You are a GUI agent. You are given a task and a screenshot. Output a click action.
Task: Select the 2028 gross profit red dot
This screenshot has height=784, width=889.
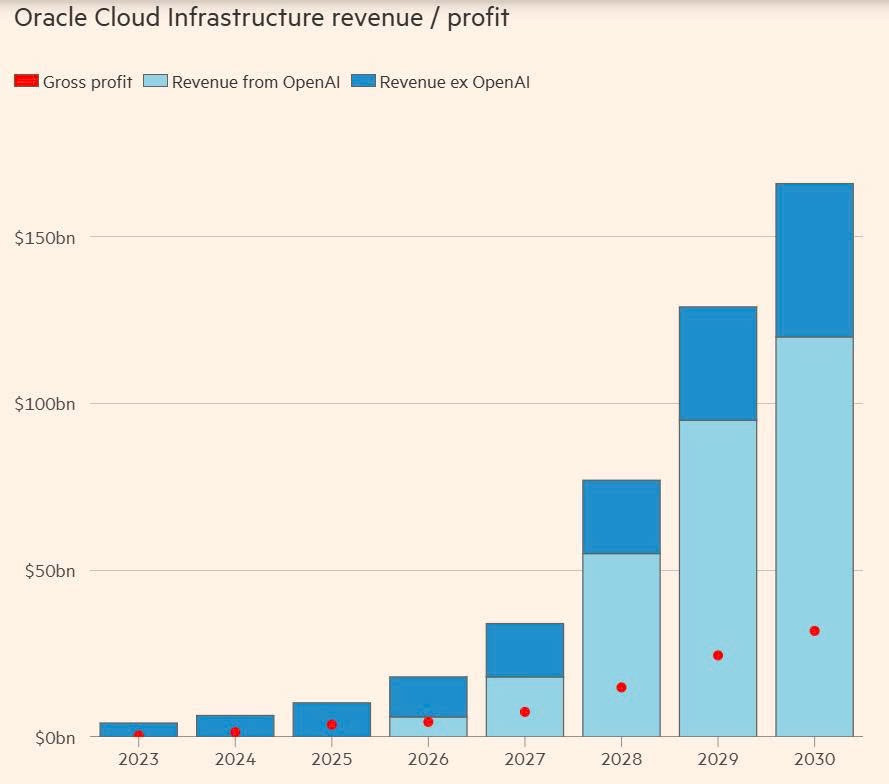621,687
